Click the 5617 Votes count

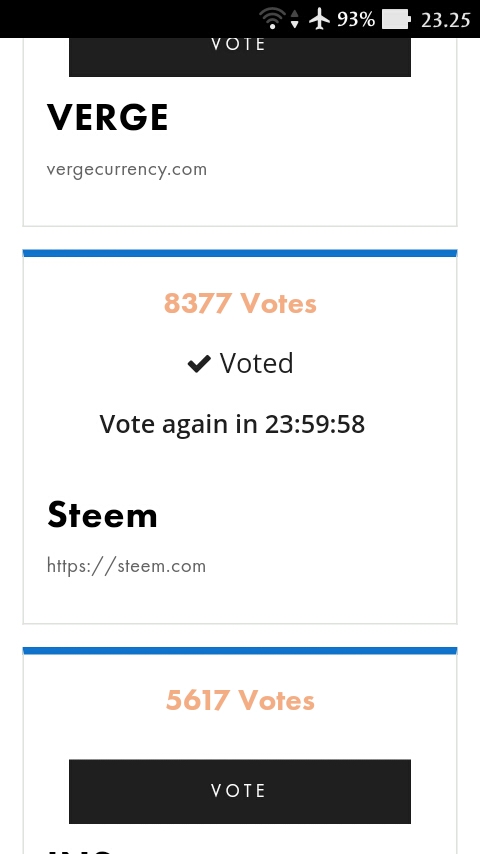[240, 700]
